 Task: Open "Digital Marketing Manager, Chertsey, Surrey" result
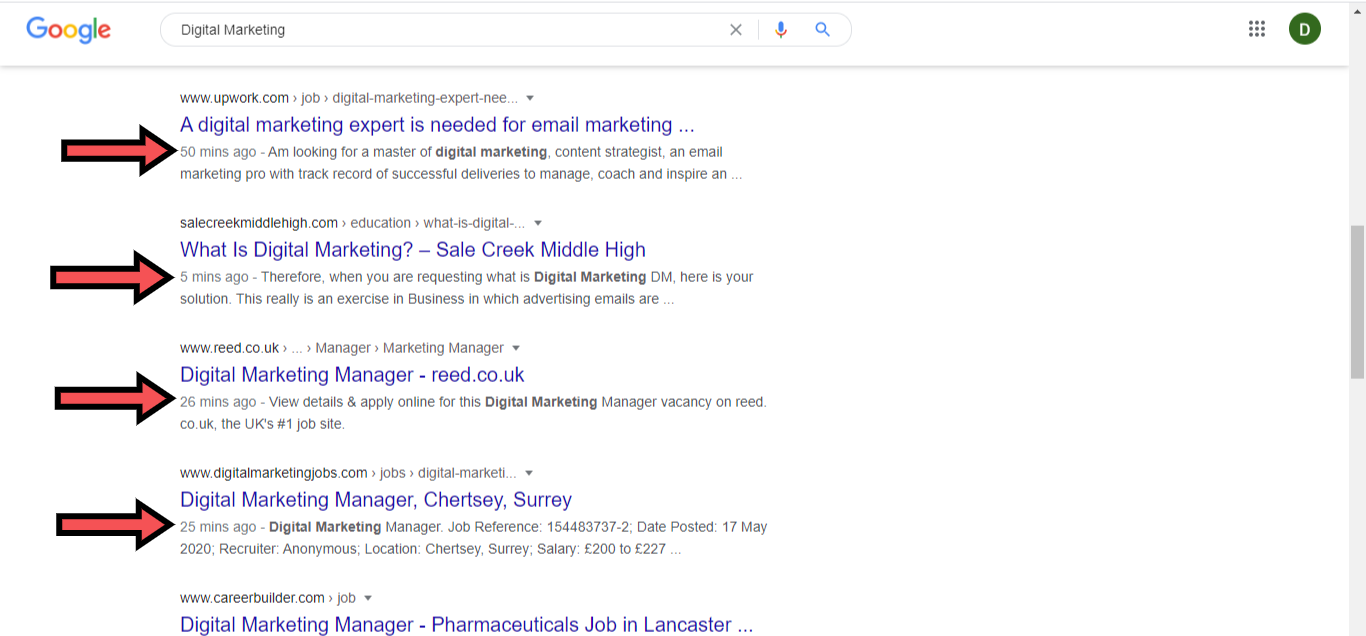tap(376, 500)
